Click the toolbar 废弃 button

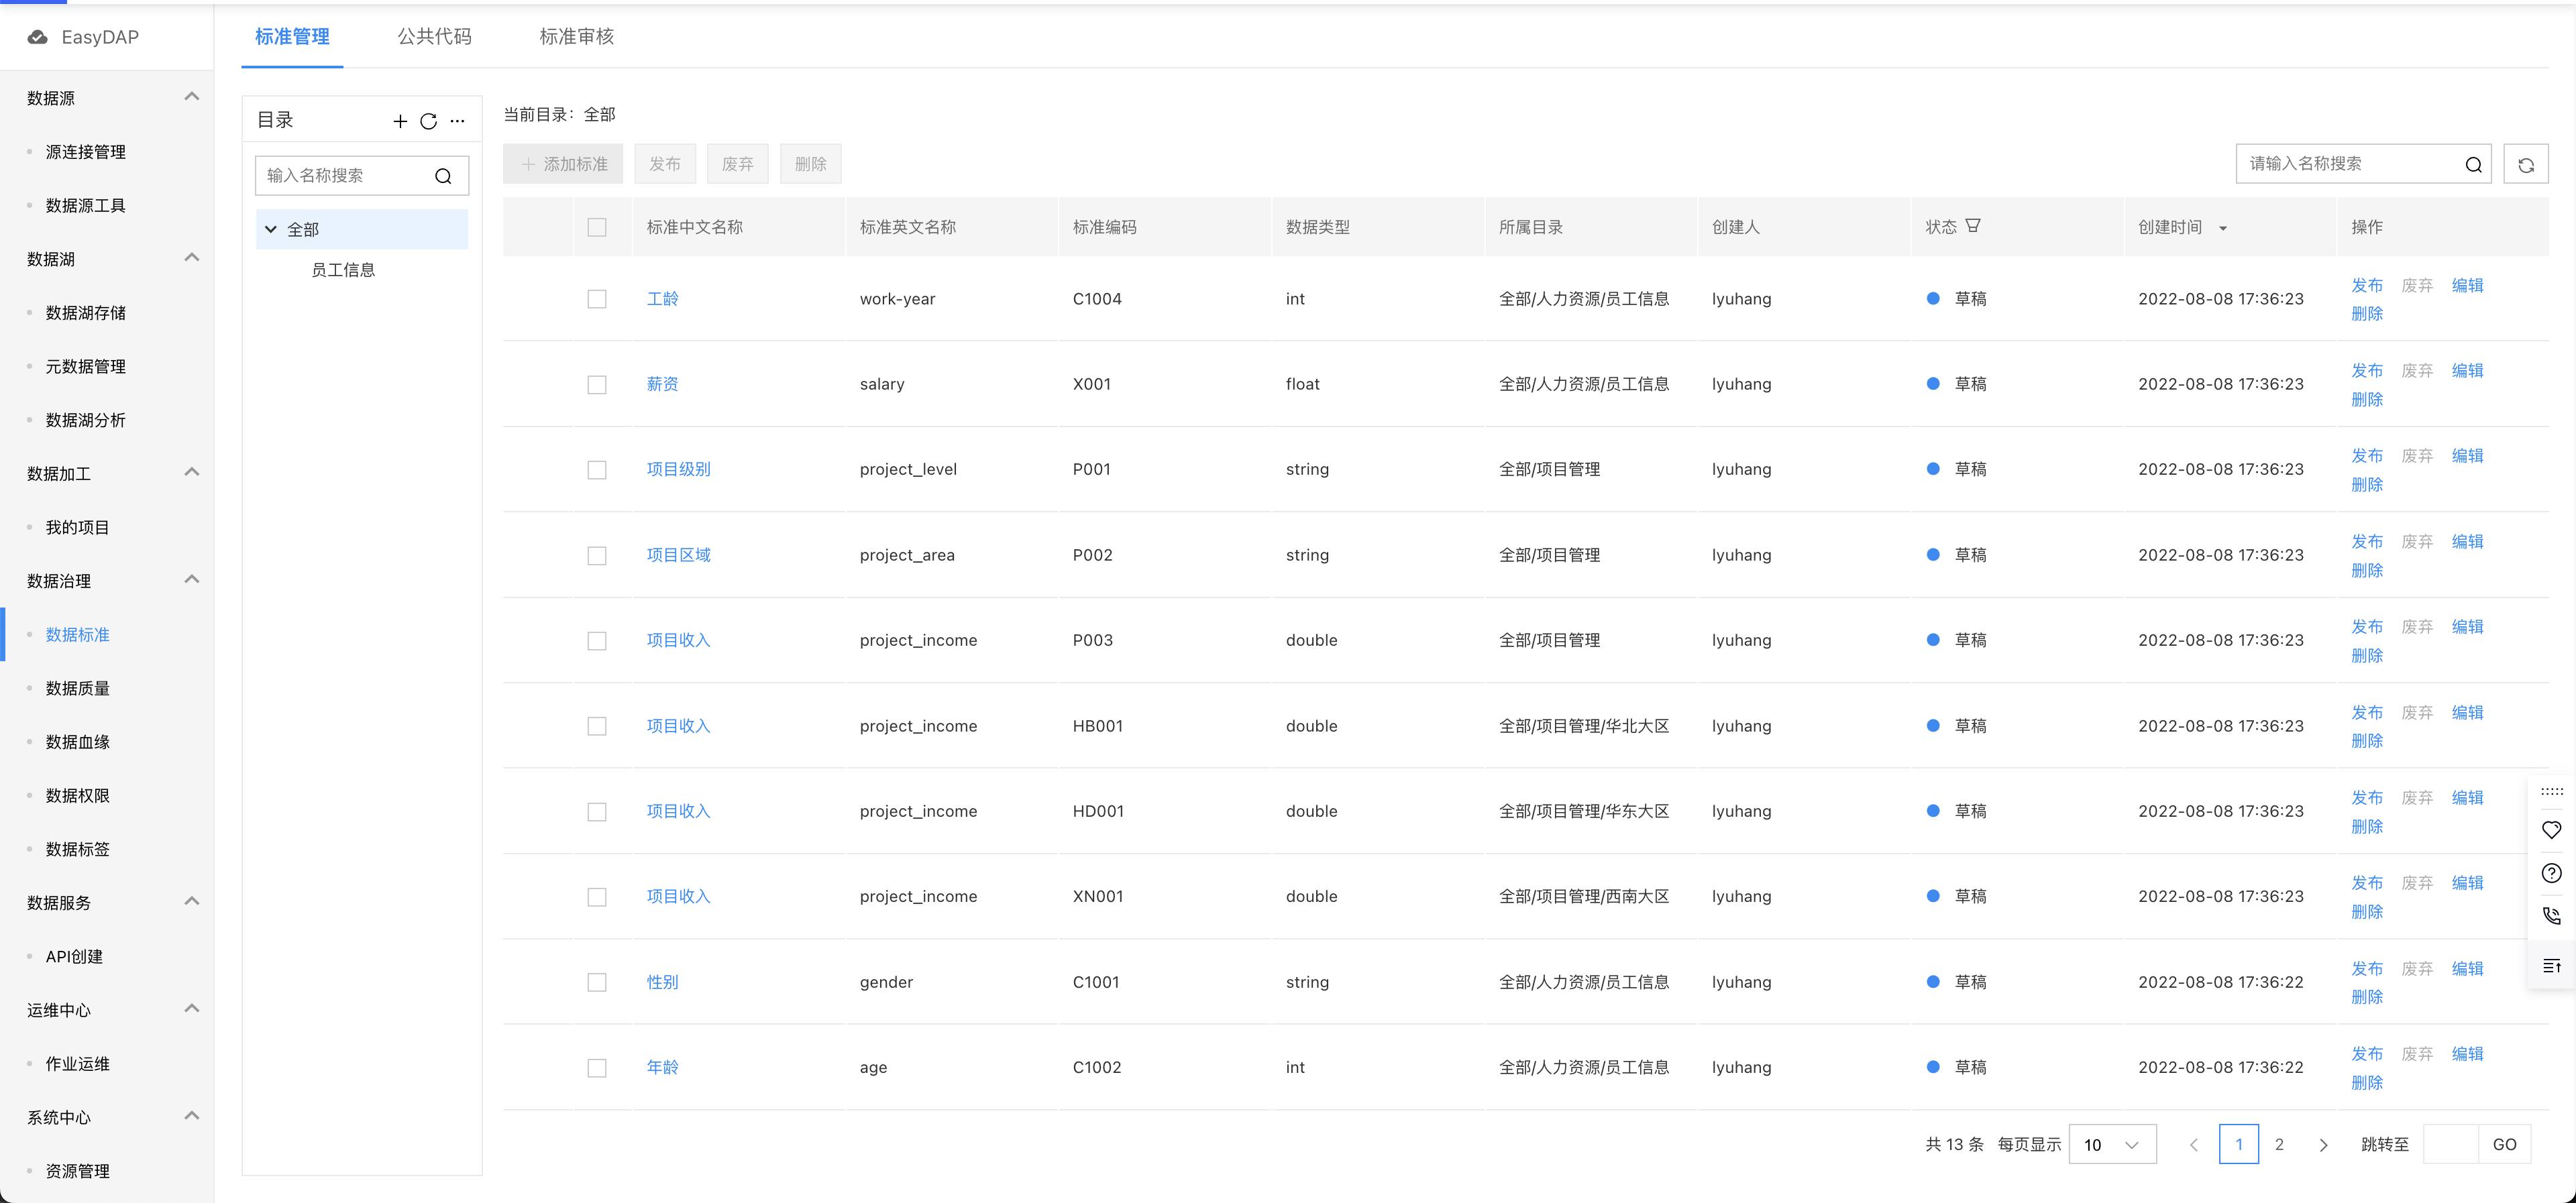pos(738,164)
